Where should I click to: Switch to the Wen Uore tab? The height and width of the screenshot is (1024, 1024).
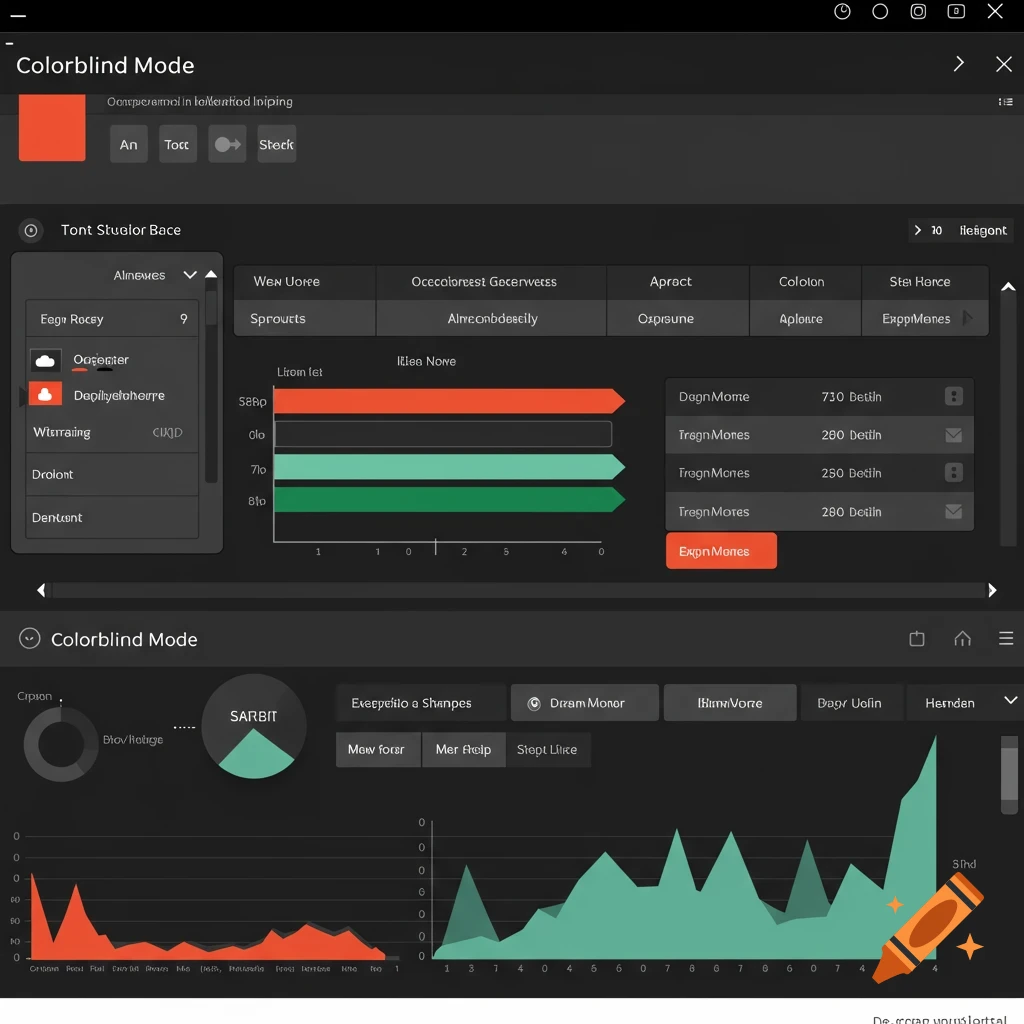pyautogui.click(x=303, y=281)
